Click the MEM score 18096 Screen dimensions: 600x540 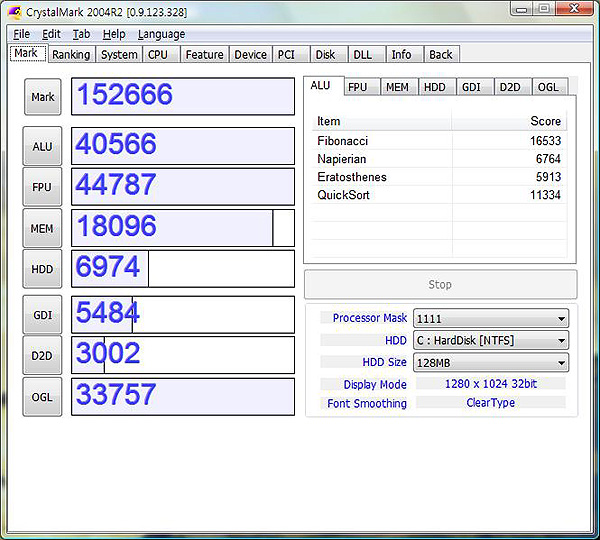point(117,226)
